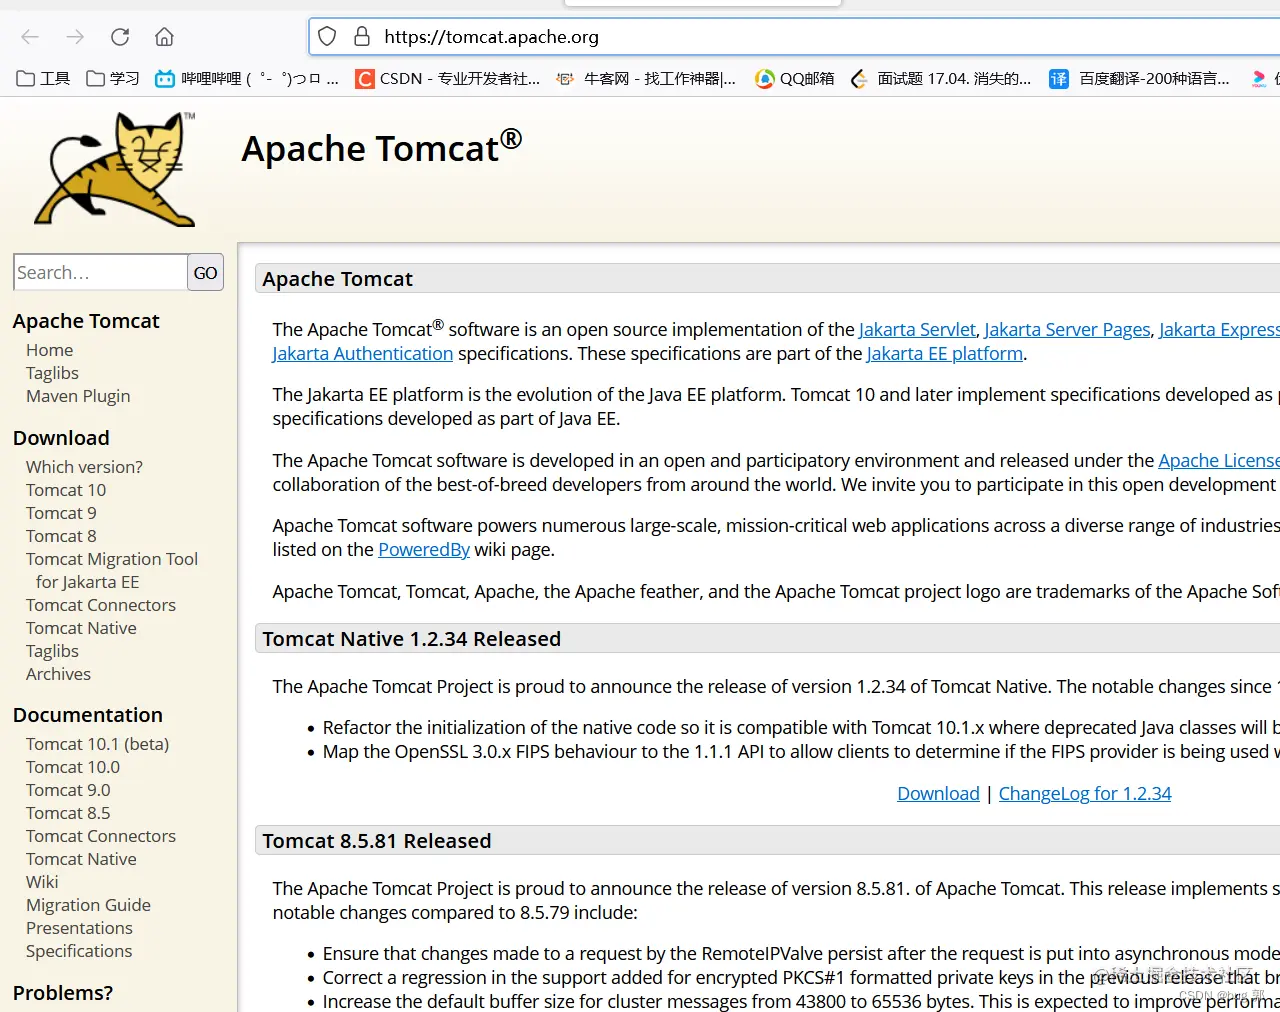This screenshot has width=1280, height=1012.
Task: Open the 面试题 17.04 bookmark
Action: coord(941,78)
